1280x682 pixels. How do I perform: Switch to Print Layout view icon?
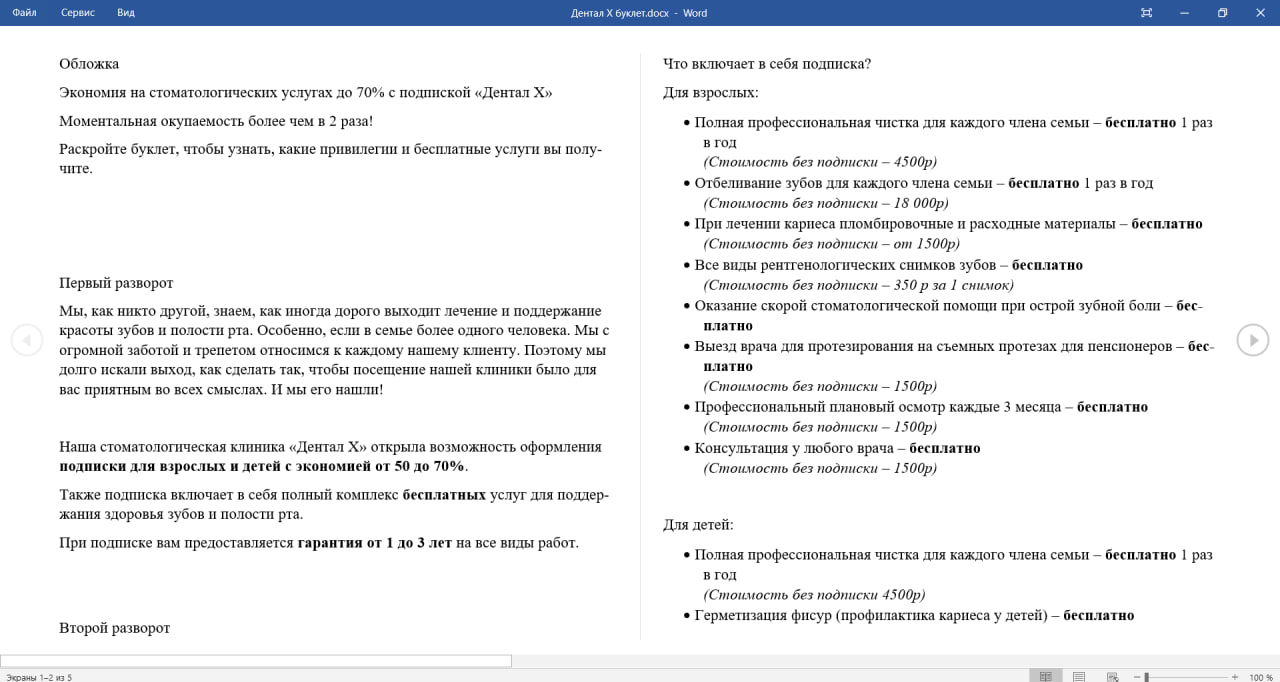click(1079, 677)
